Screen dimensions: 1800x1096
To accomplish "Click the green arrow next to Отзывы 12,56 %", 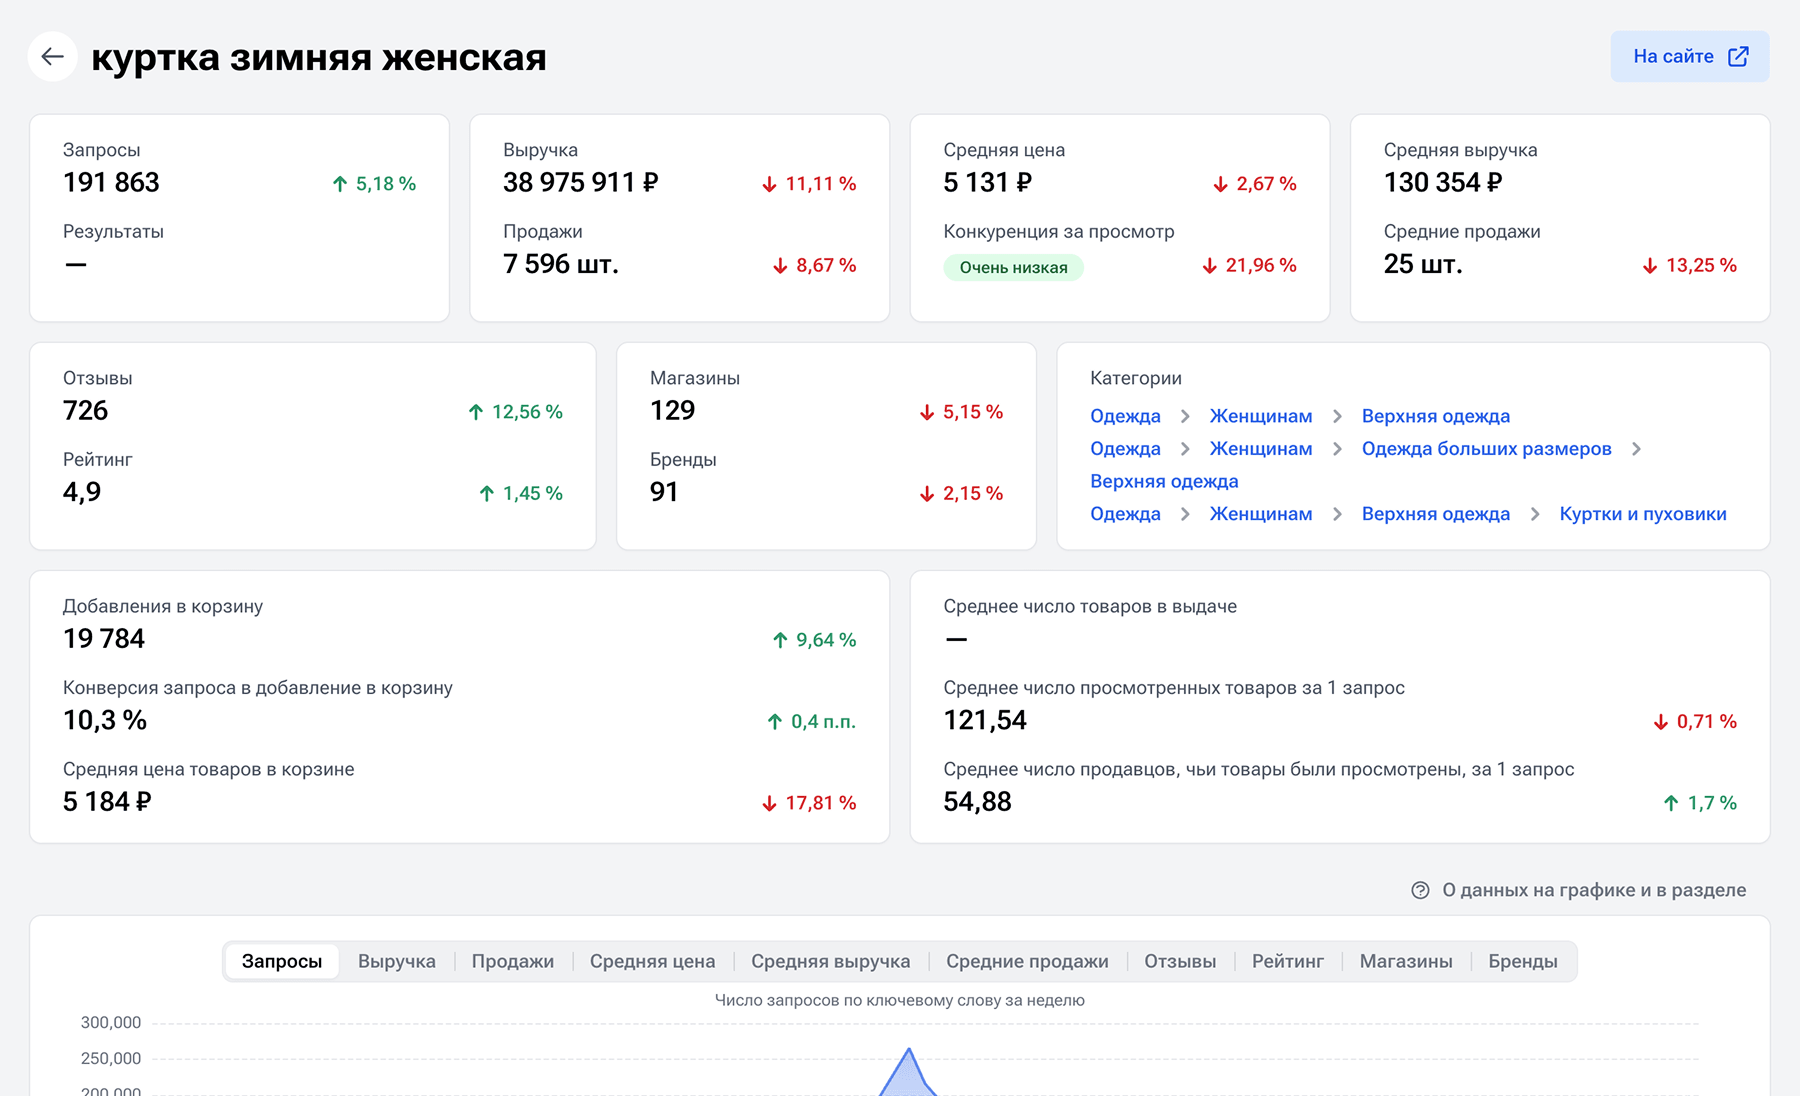I will 476,412.
